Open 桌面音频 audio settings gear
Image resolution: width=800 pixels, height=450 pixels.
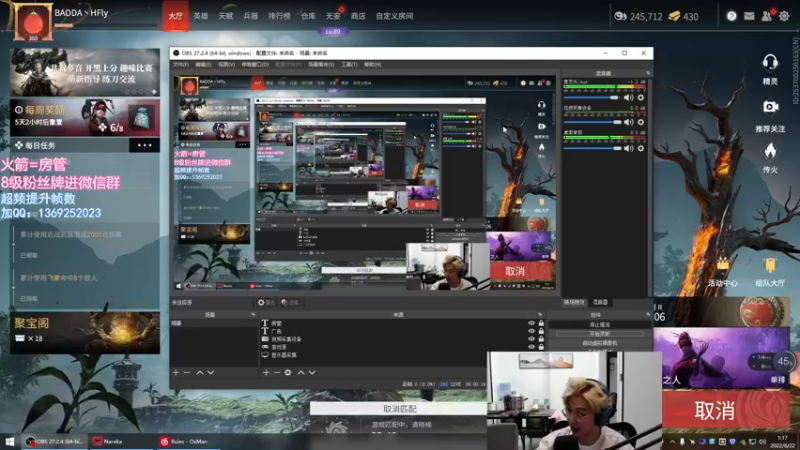641,148
